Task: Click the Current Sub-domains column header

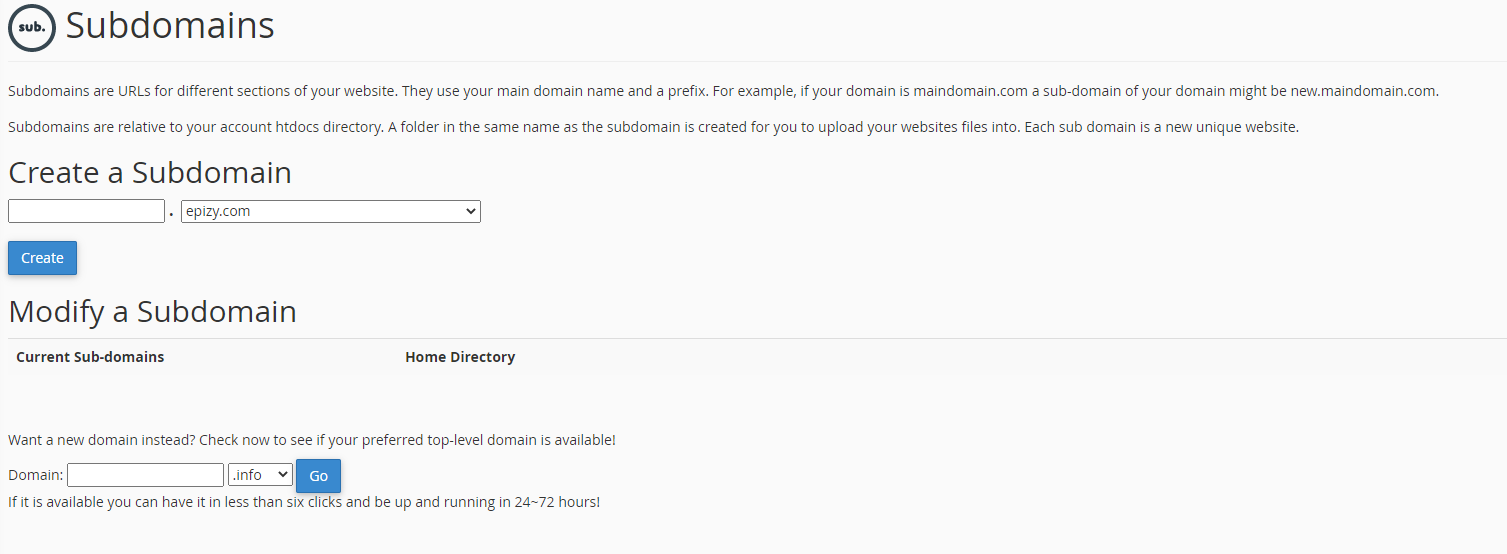Action: coord(90,357)
